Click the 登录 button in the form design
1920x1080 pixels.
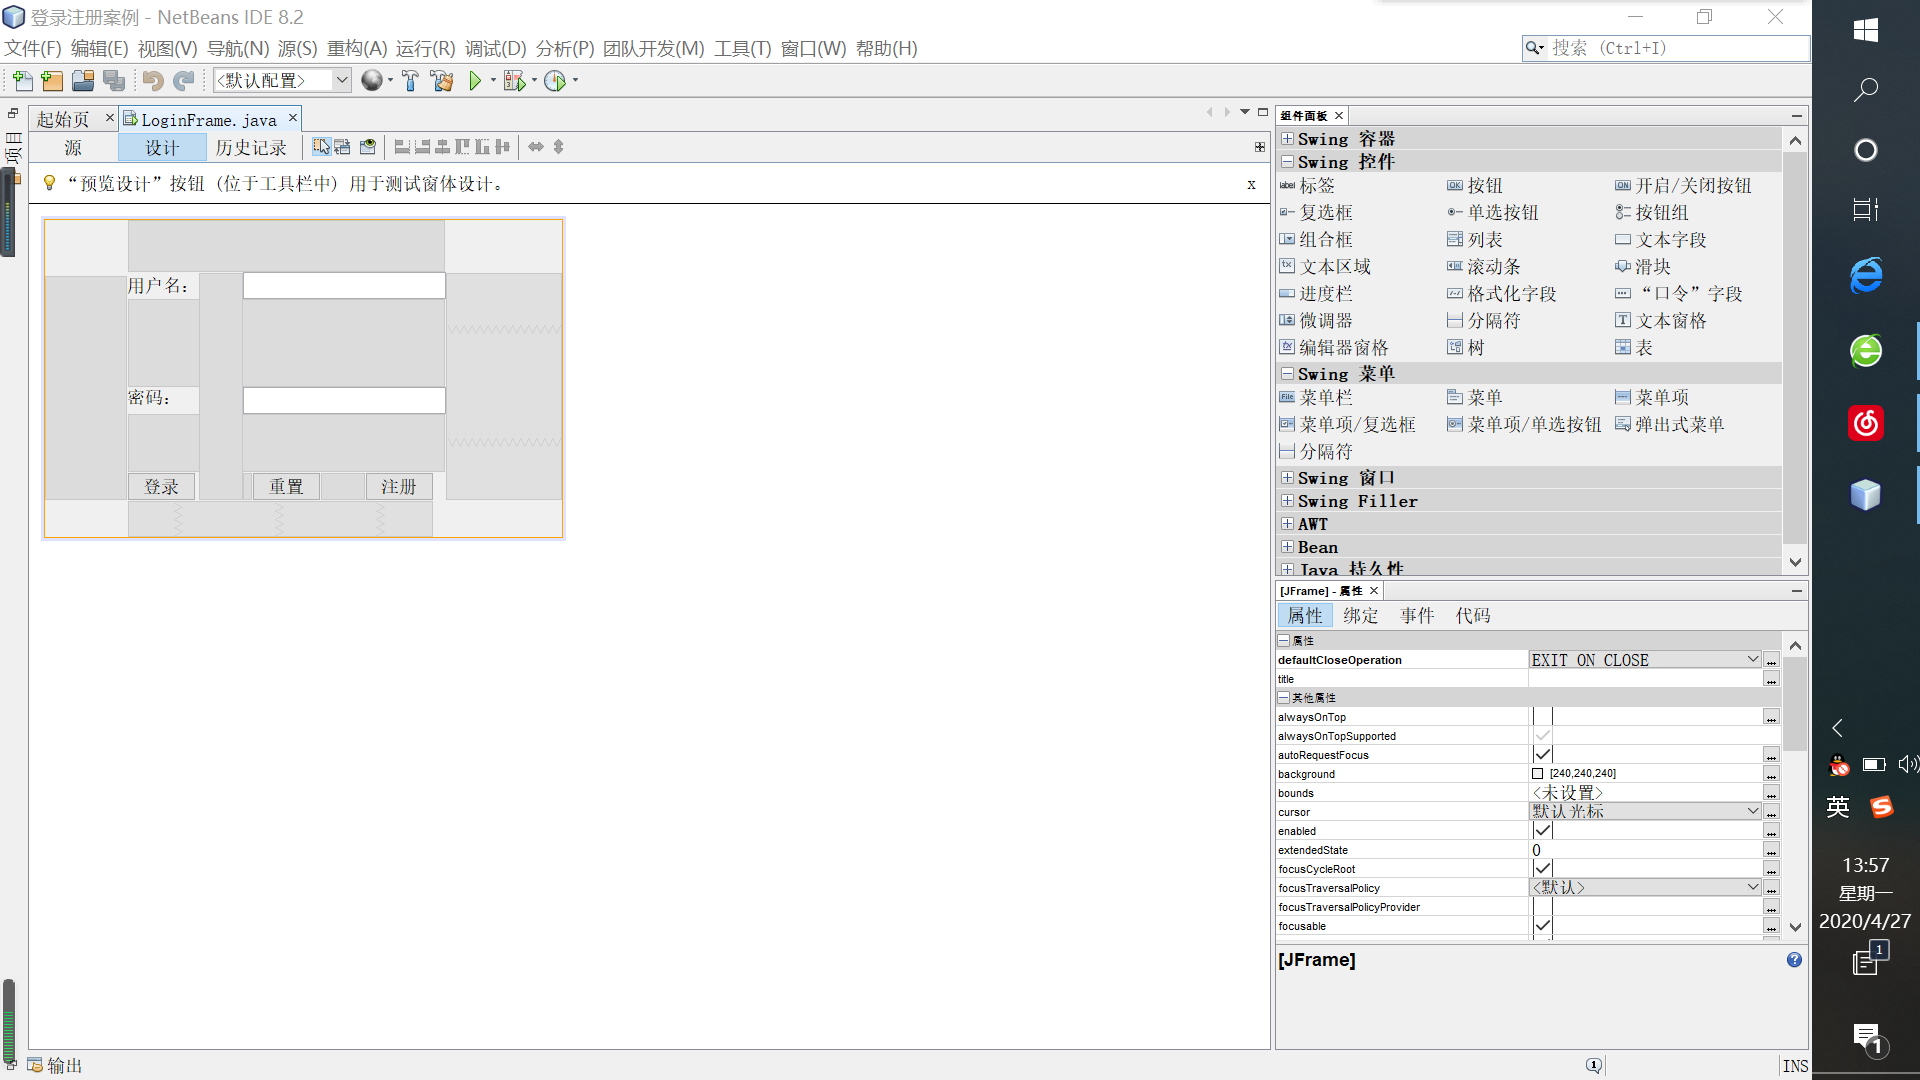pos(162,486)
